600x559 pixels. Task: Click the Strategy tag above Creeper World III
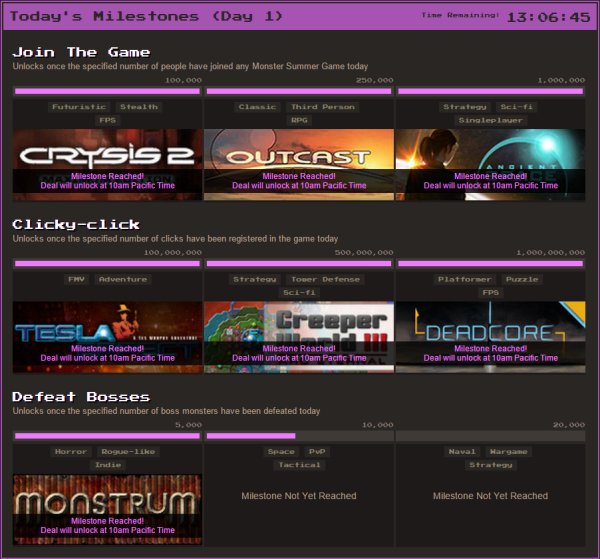255,279
